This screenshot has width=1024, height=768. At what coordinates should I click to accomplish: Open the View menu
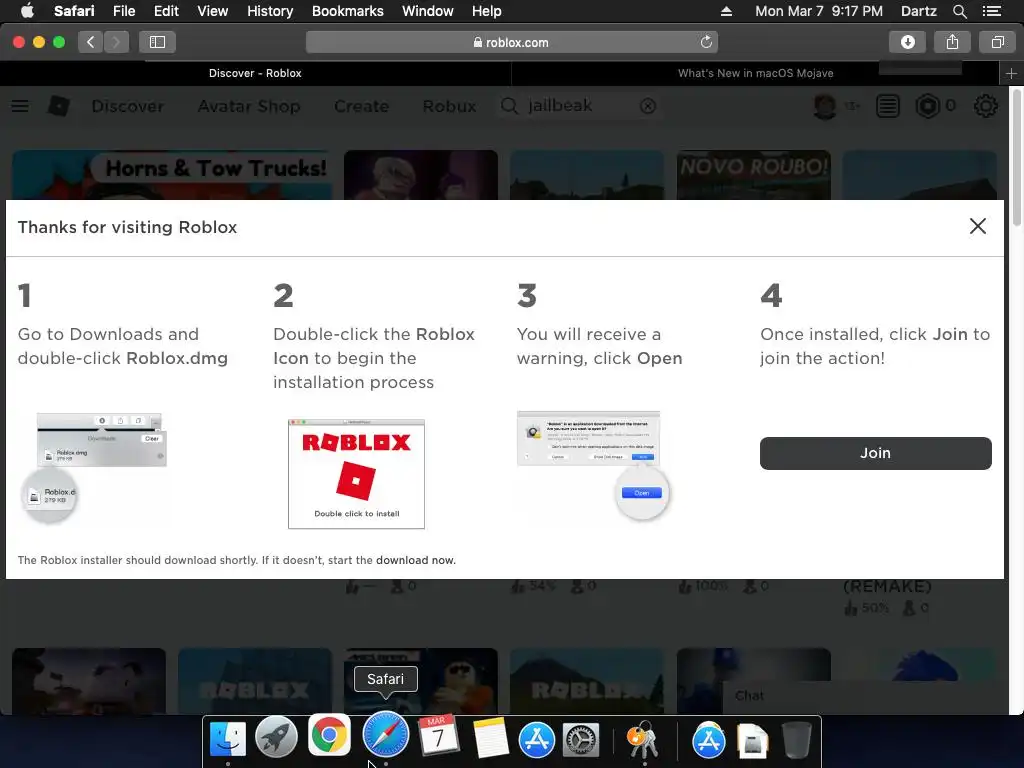point(213,11)
